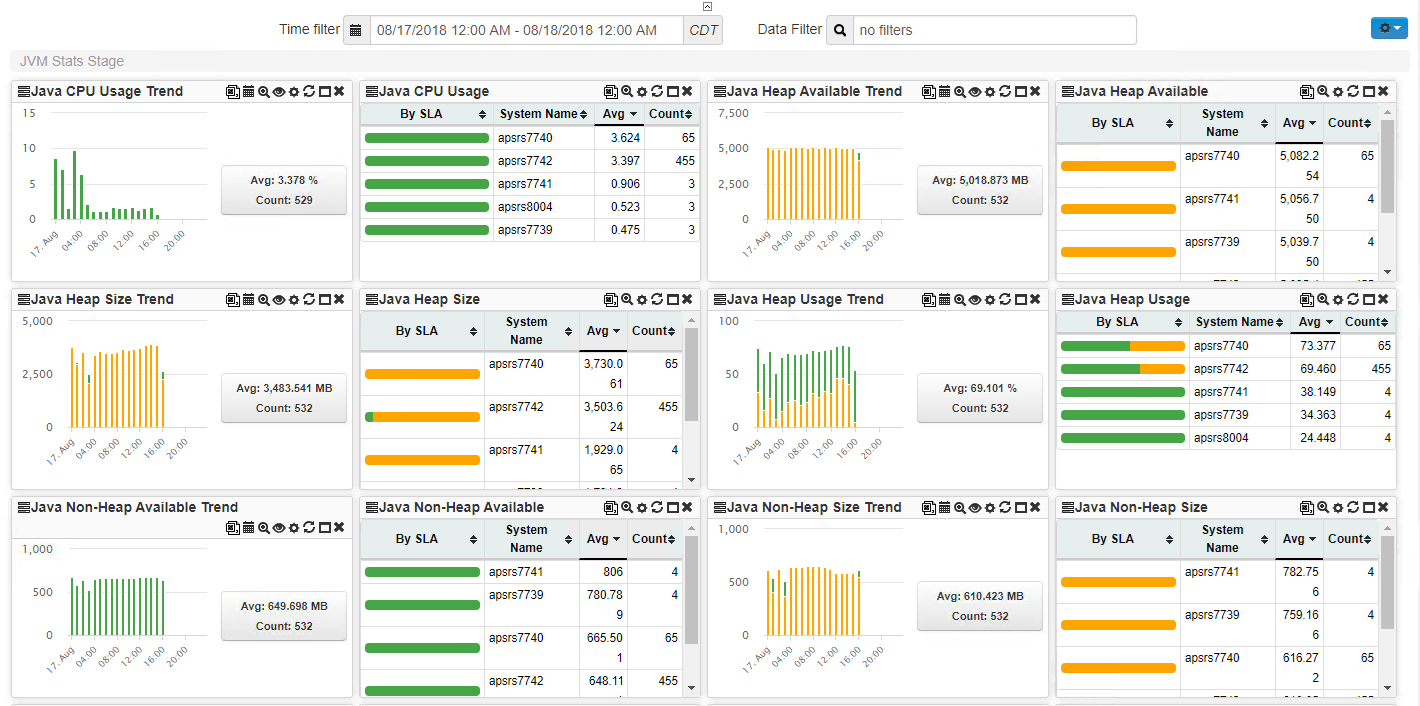Image resolution: width=1420 pixels, height=706 pixels.
Task: Export Java CPU Usage Trend data
Action: tap(233, 91)
